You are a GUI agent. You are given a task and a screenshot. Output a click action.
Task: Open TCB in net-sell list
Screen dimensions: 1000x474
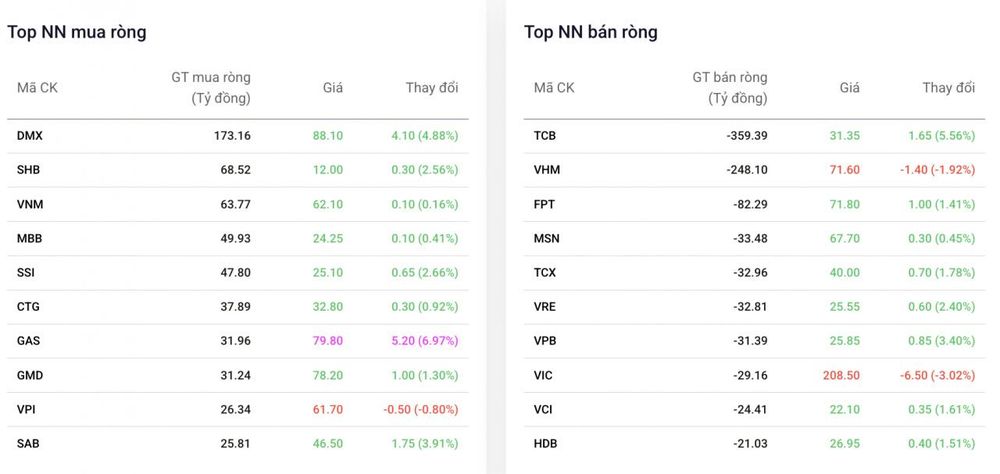(754, 136)
